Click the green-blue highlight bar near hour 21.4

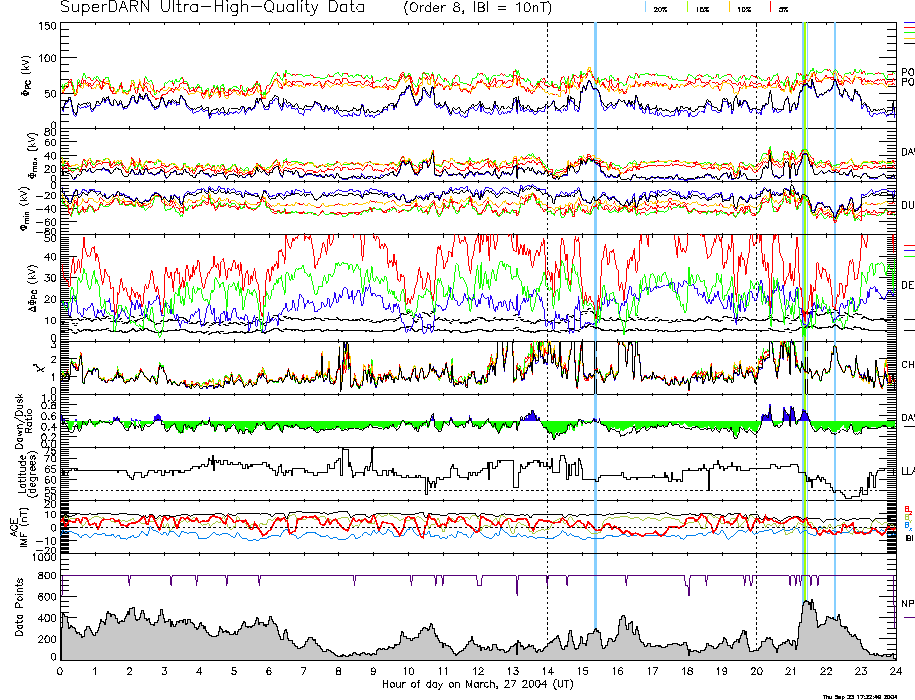coord(805,312)
